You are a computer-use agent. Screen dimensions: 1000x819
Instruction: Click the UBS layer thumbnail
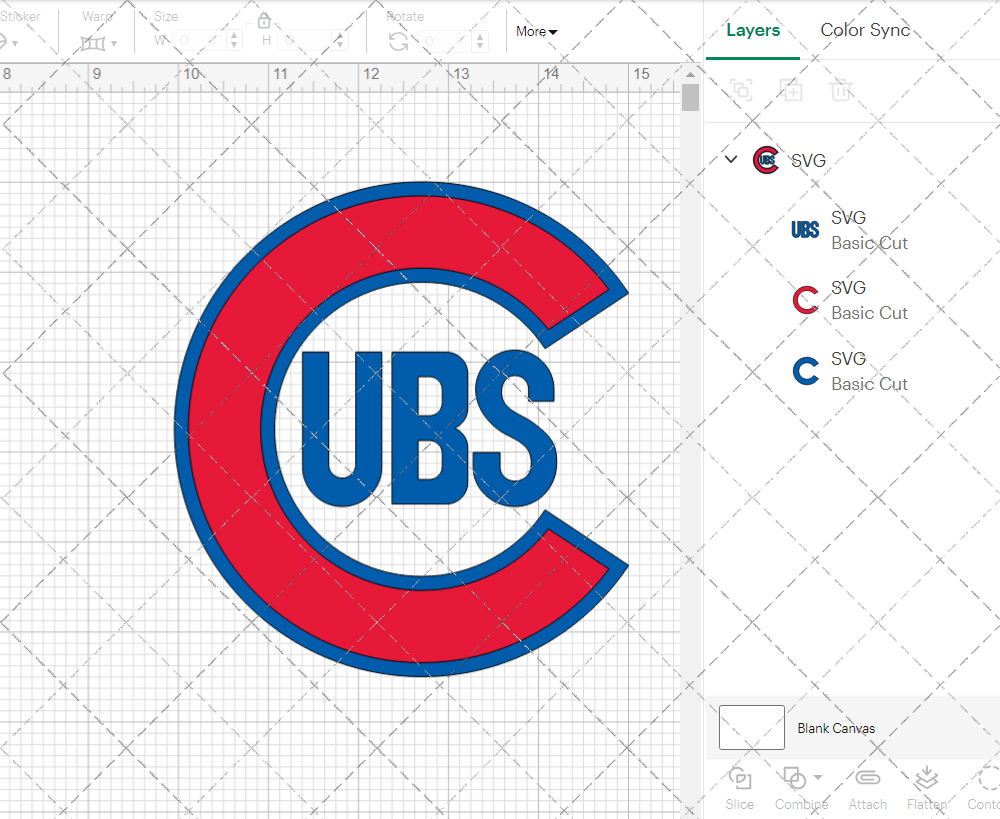805,230
